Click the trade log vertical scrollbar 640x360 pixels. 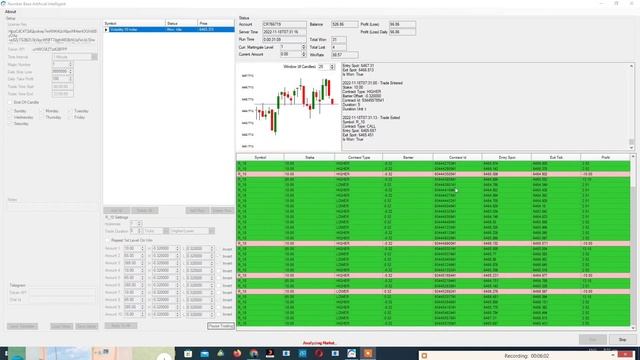[x=631, y=107]
